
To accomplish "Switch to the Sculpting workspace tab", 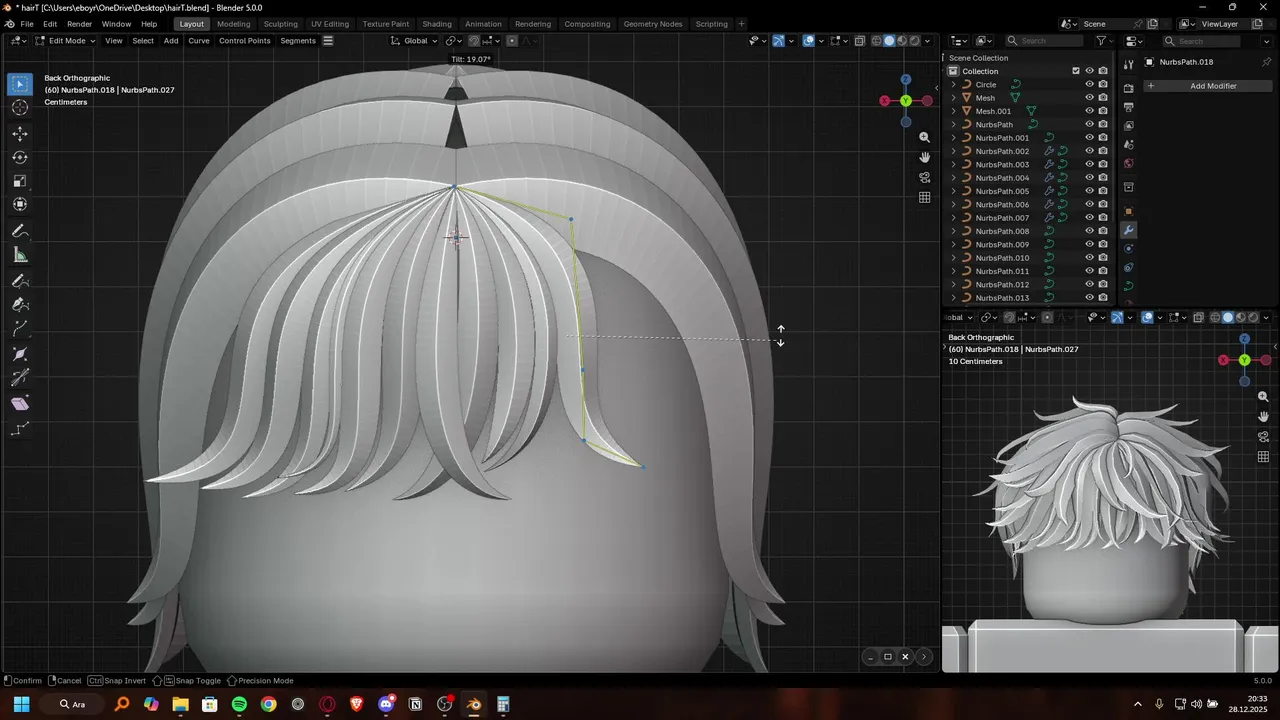I will pos(280,24).
